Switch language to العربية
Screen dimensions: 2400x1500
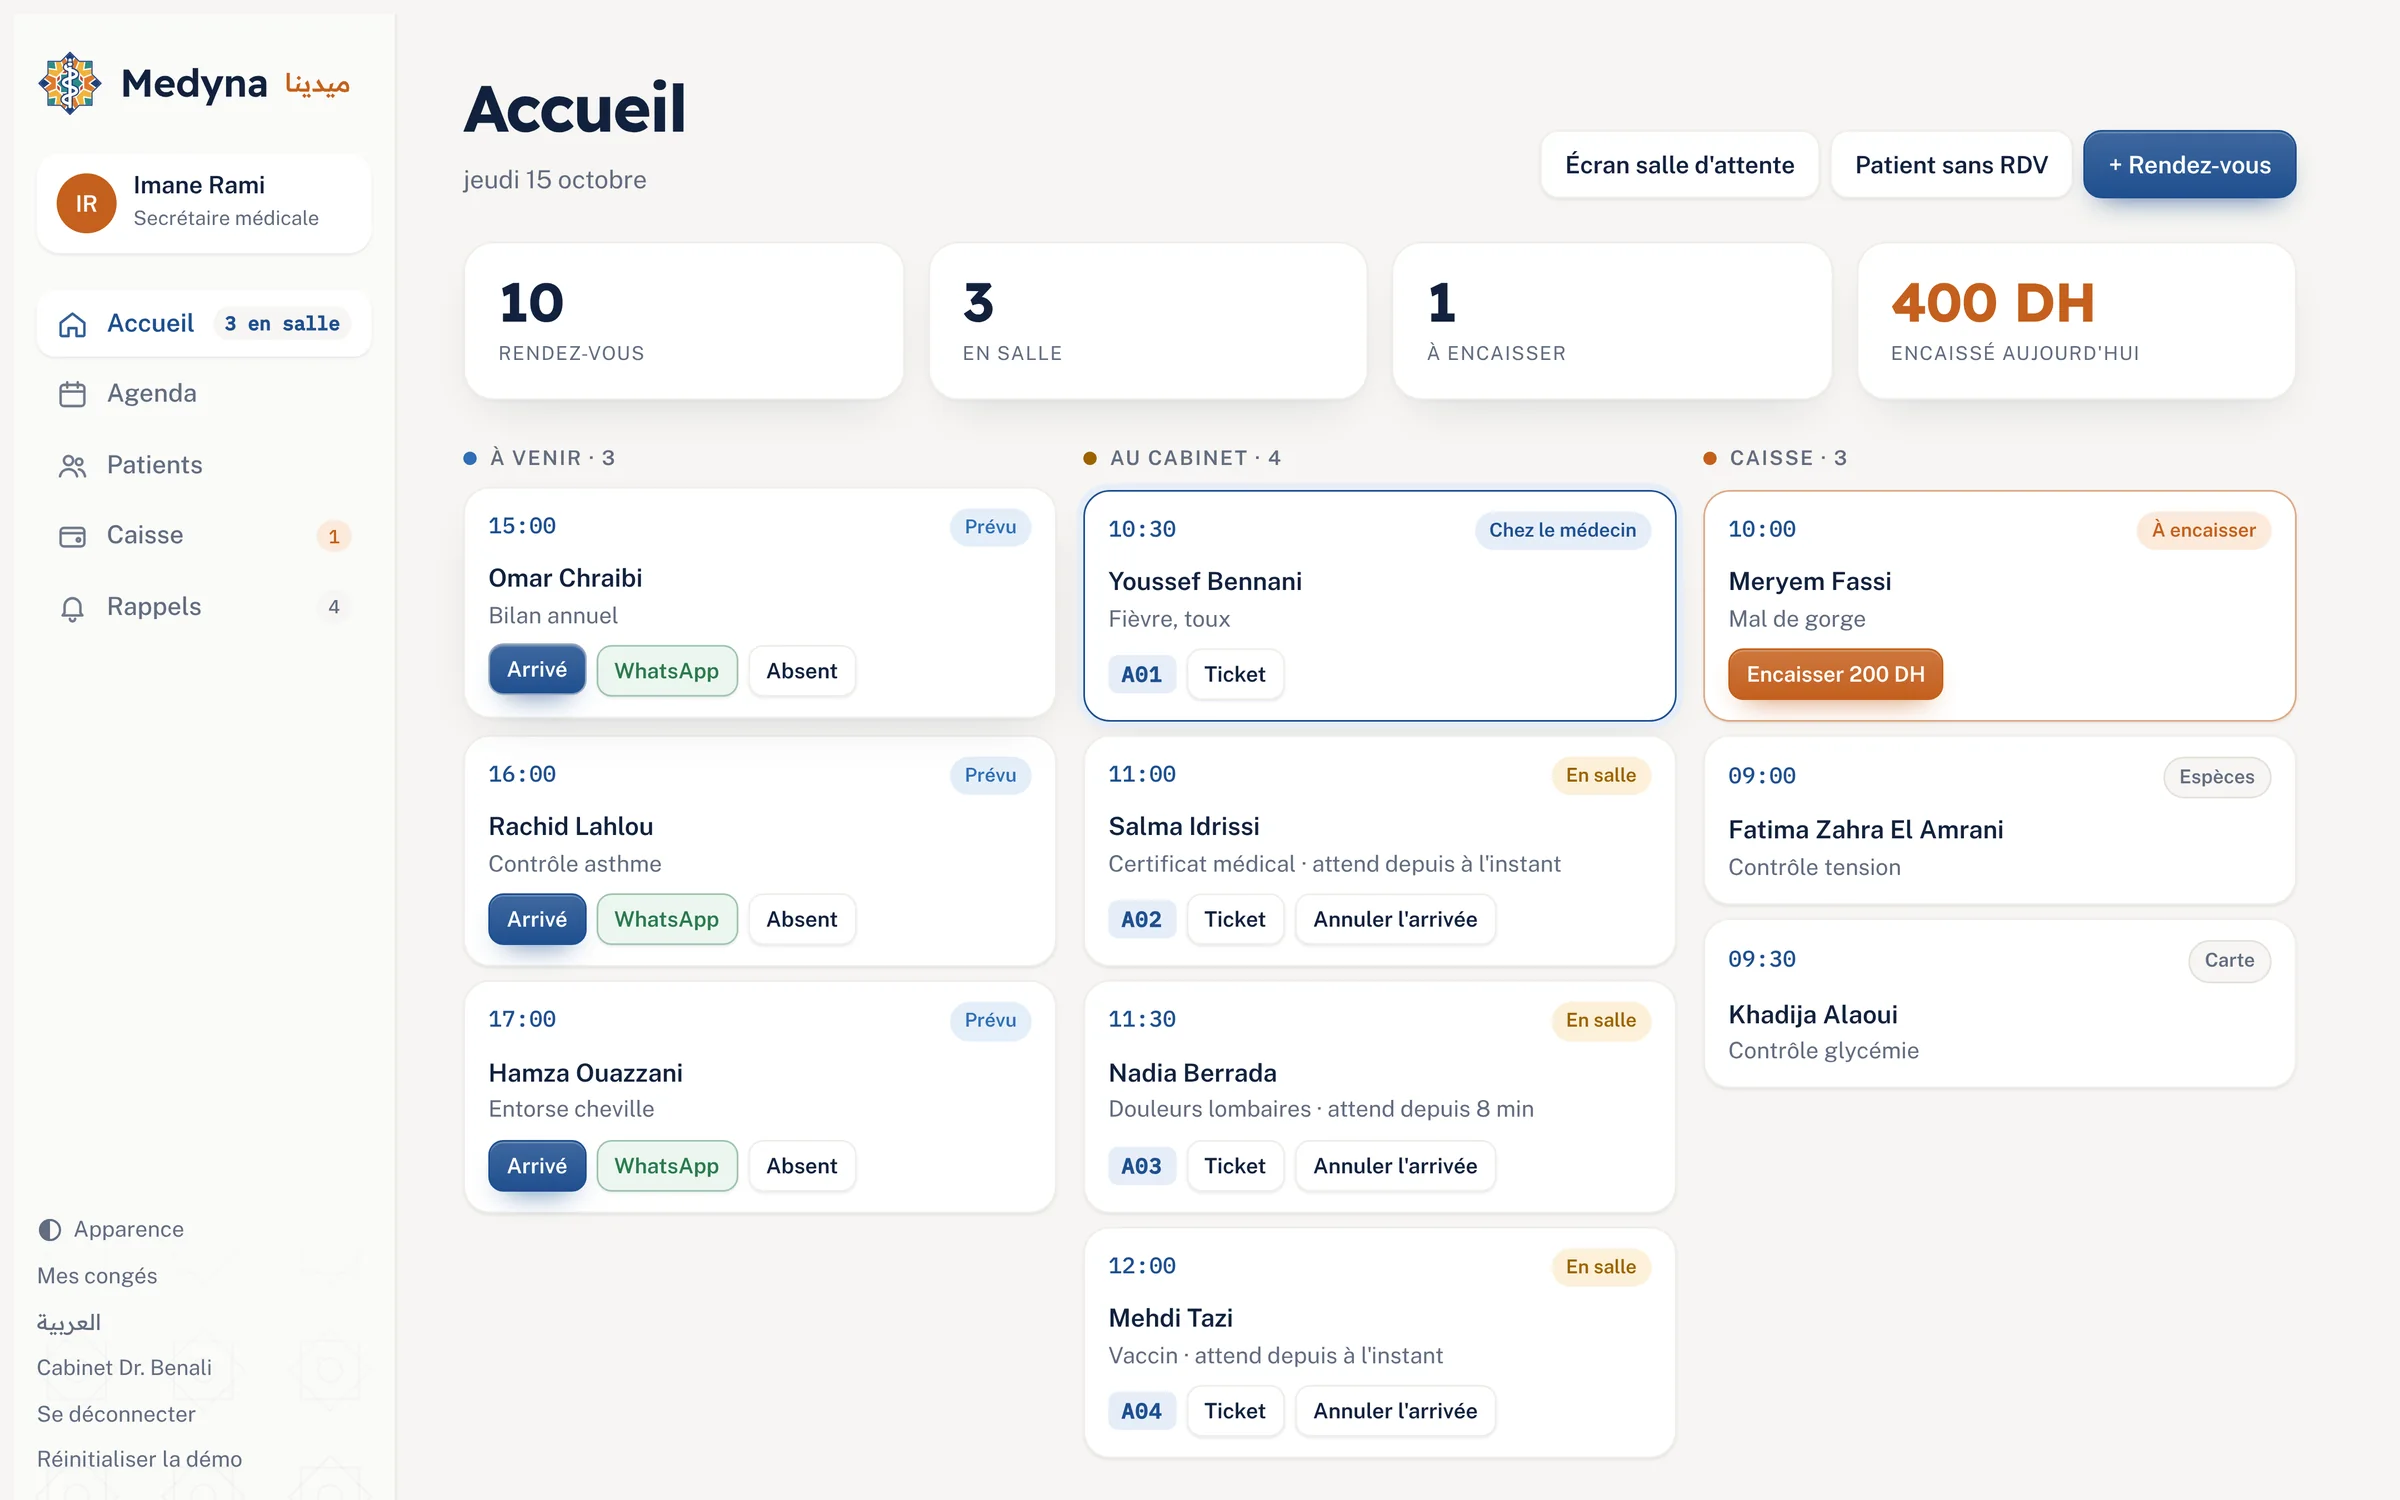pyautogui.click(x=69, y=1322)
